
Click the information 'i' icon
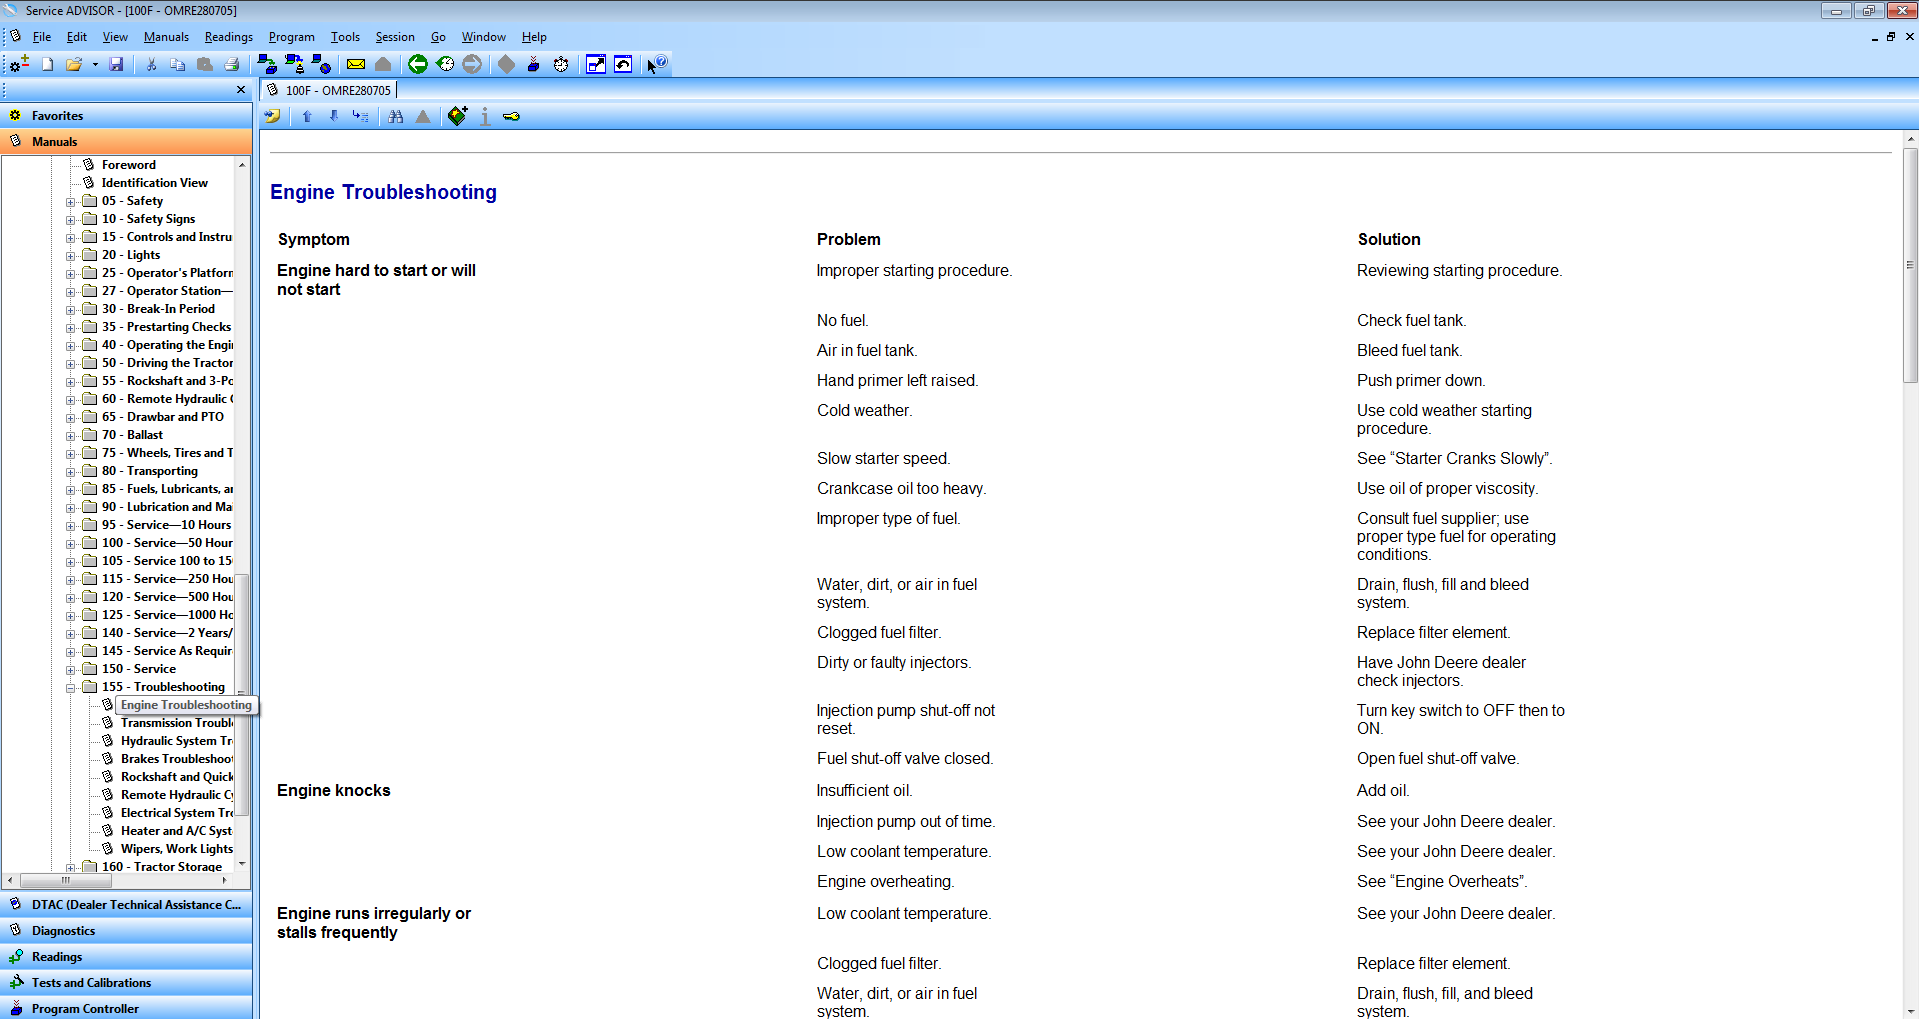tap(485, 116)
